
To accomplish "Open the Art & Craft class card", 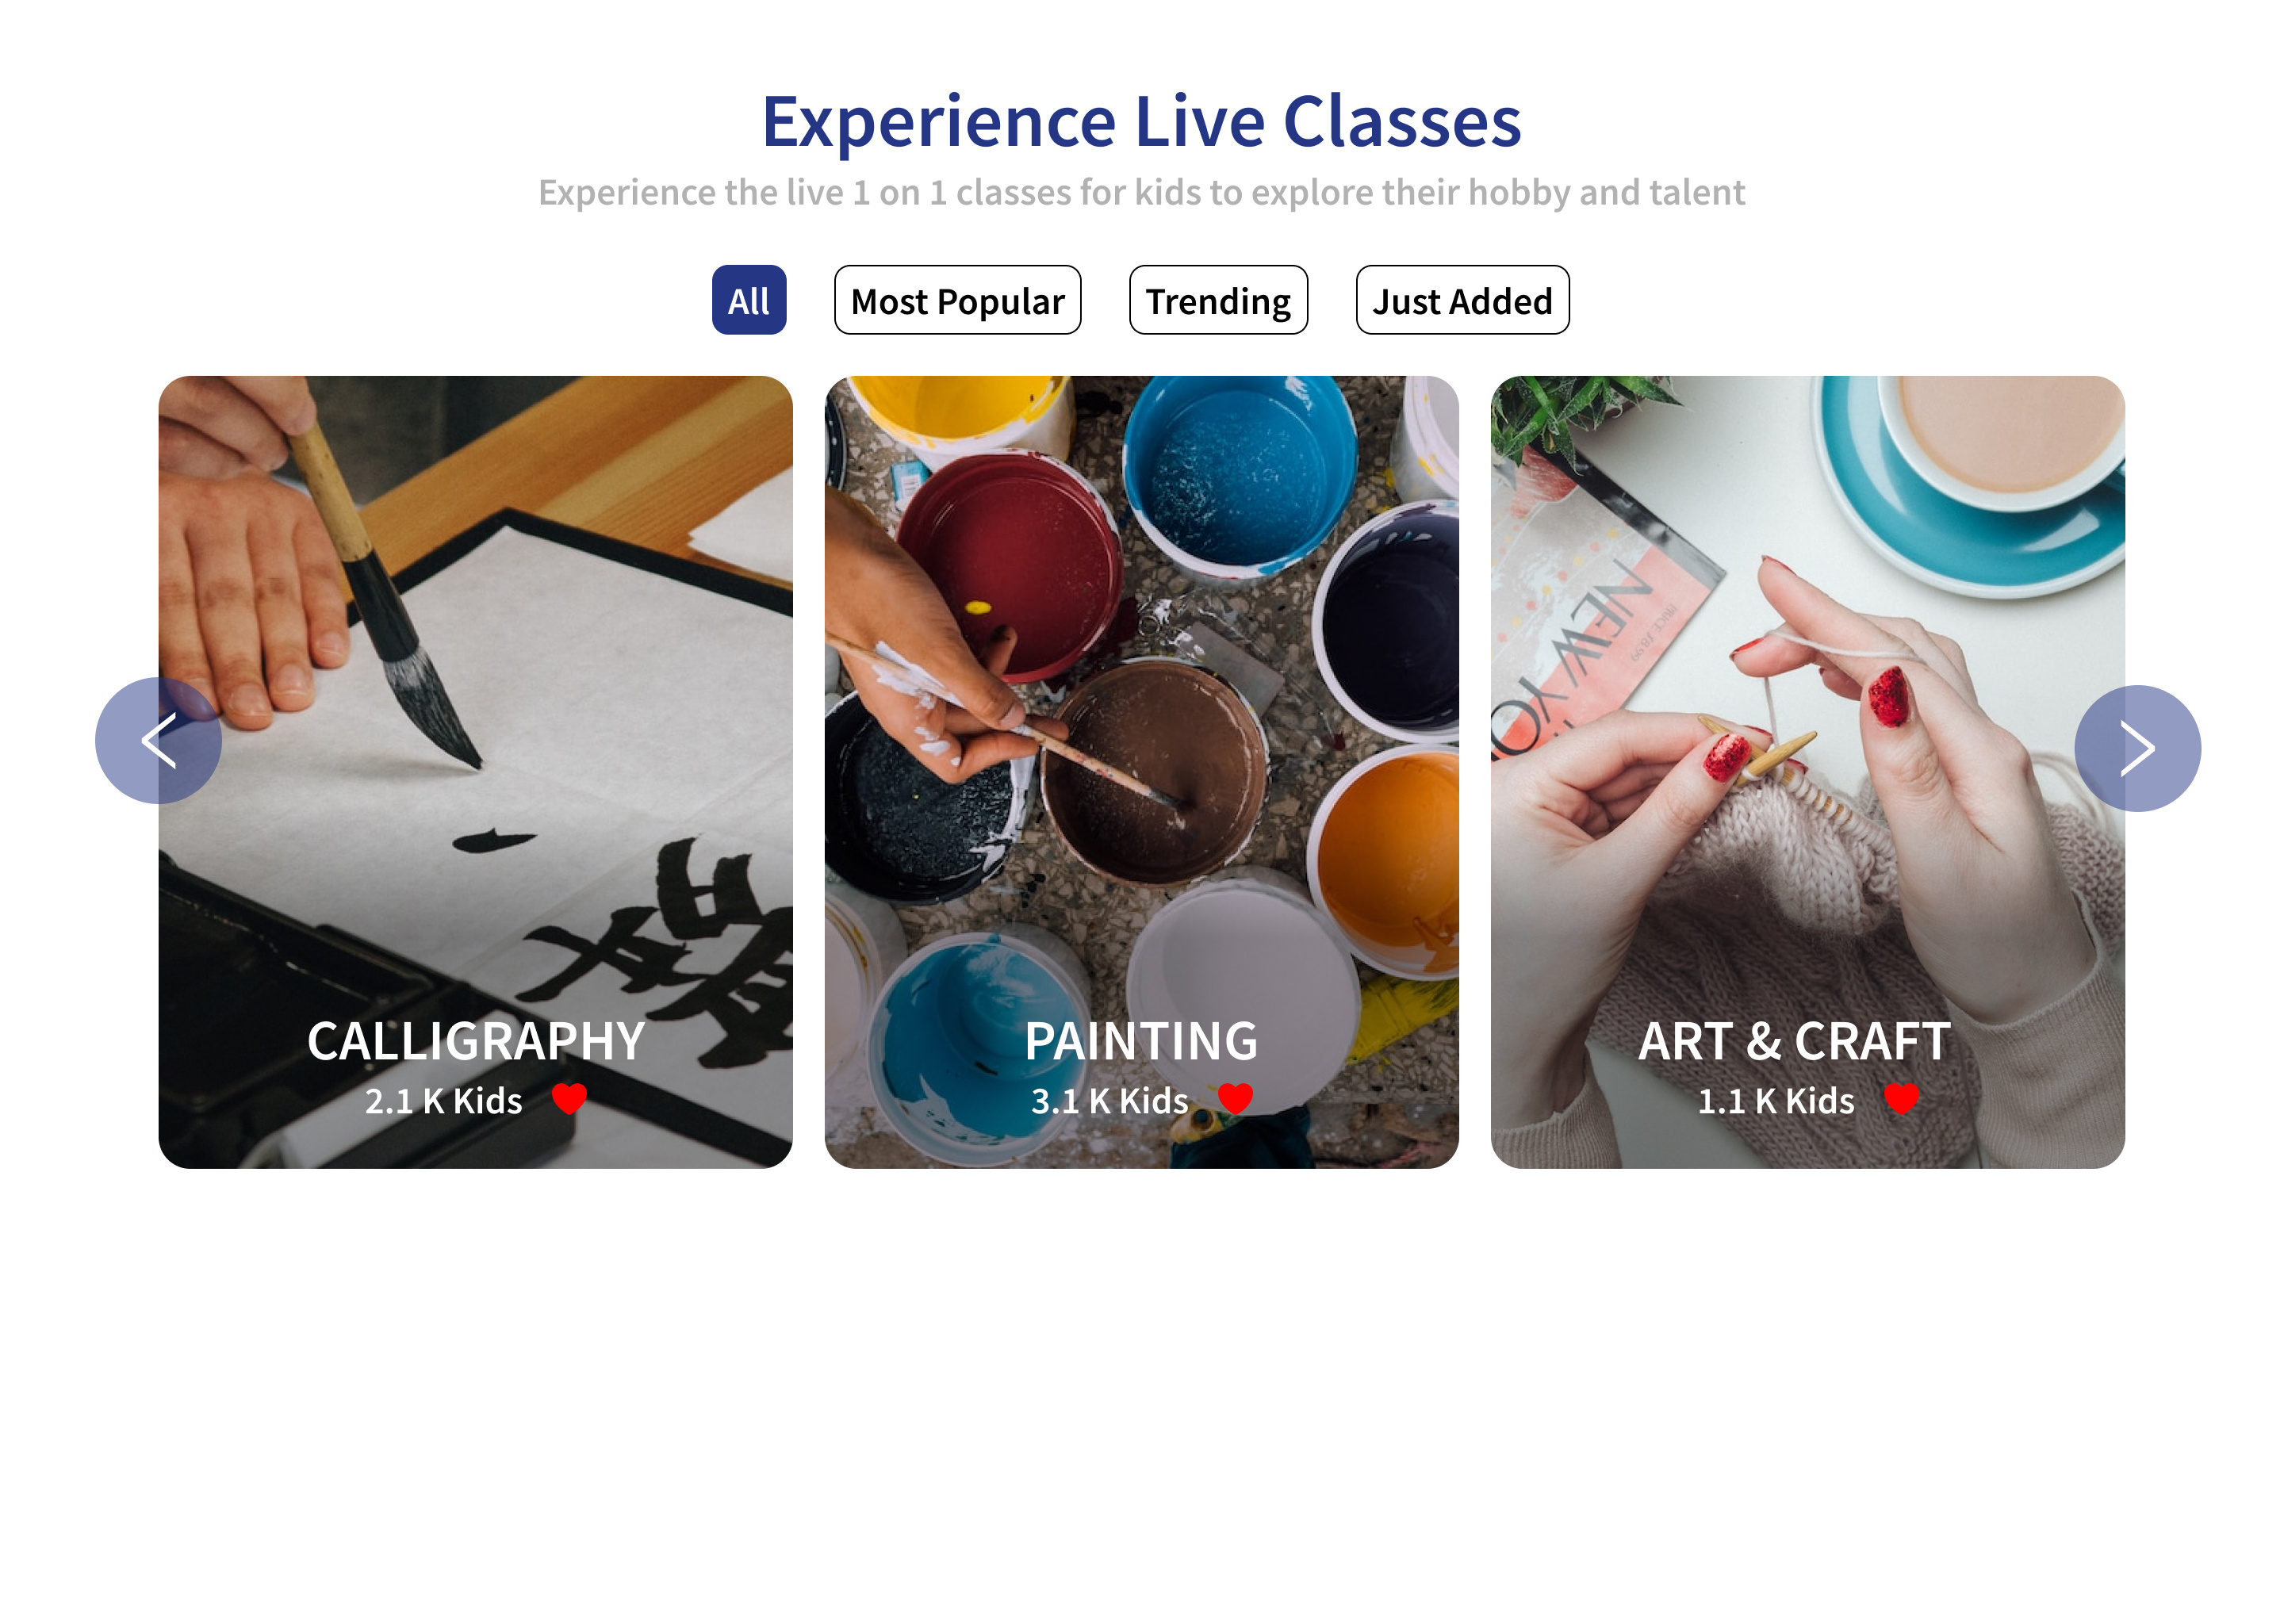I will tap(1808, 700).
